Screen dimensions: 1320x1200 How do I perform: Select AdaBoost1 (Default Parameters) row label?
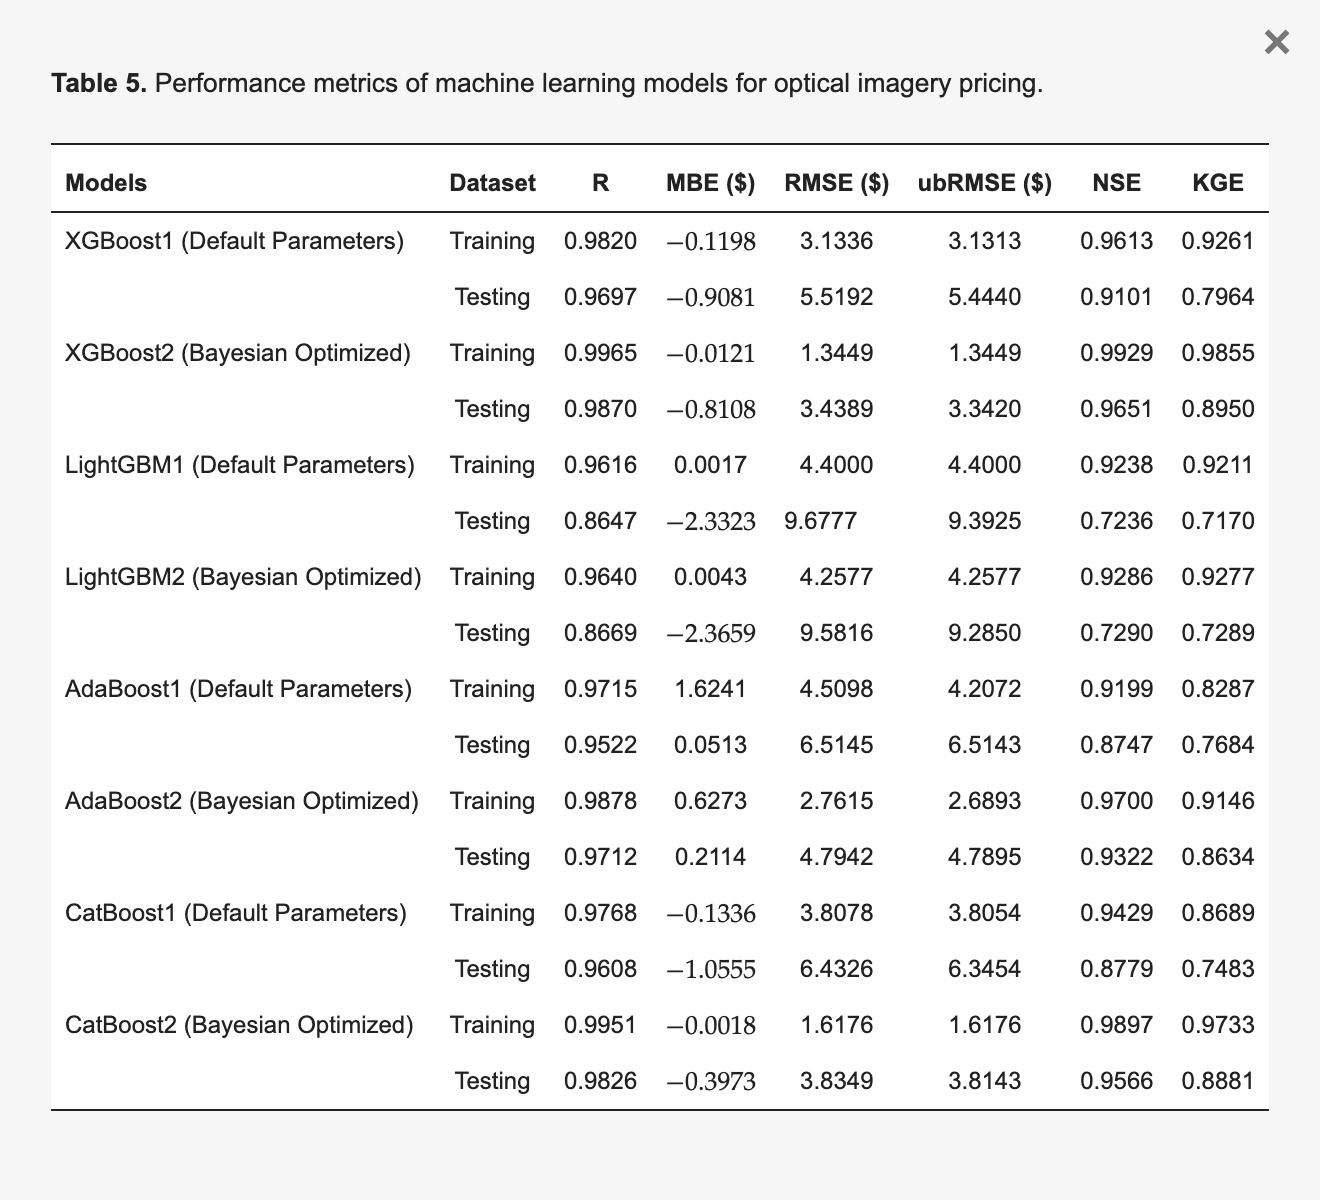(239, 689)
